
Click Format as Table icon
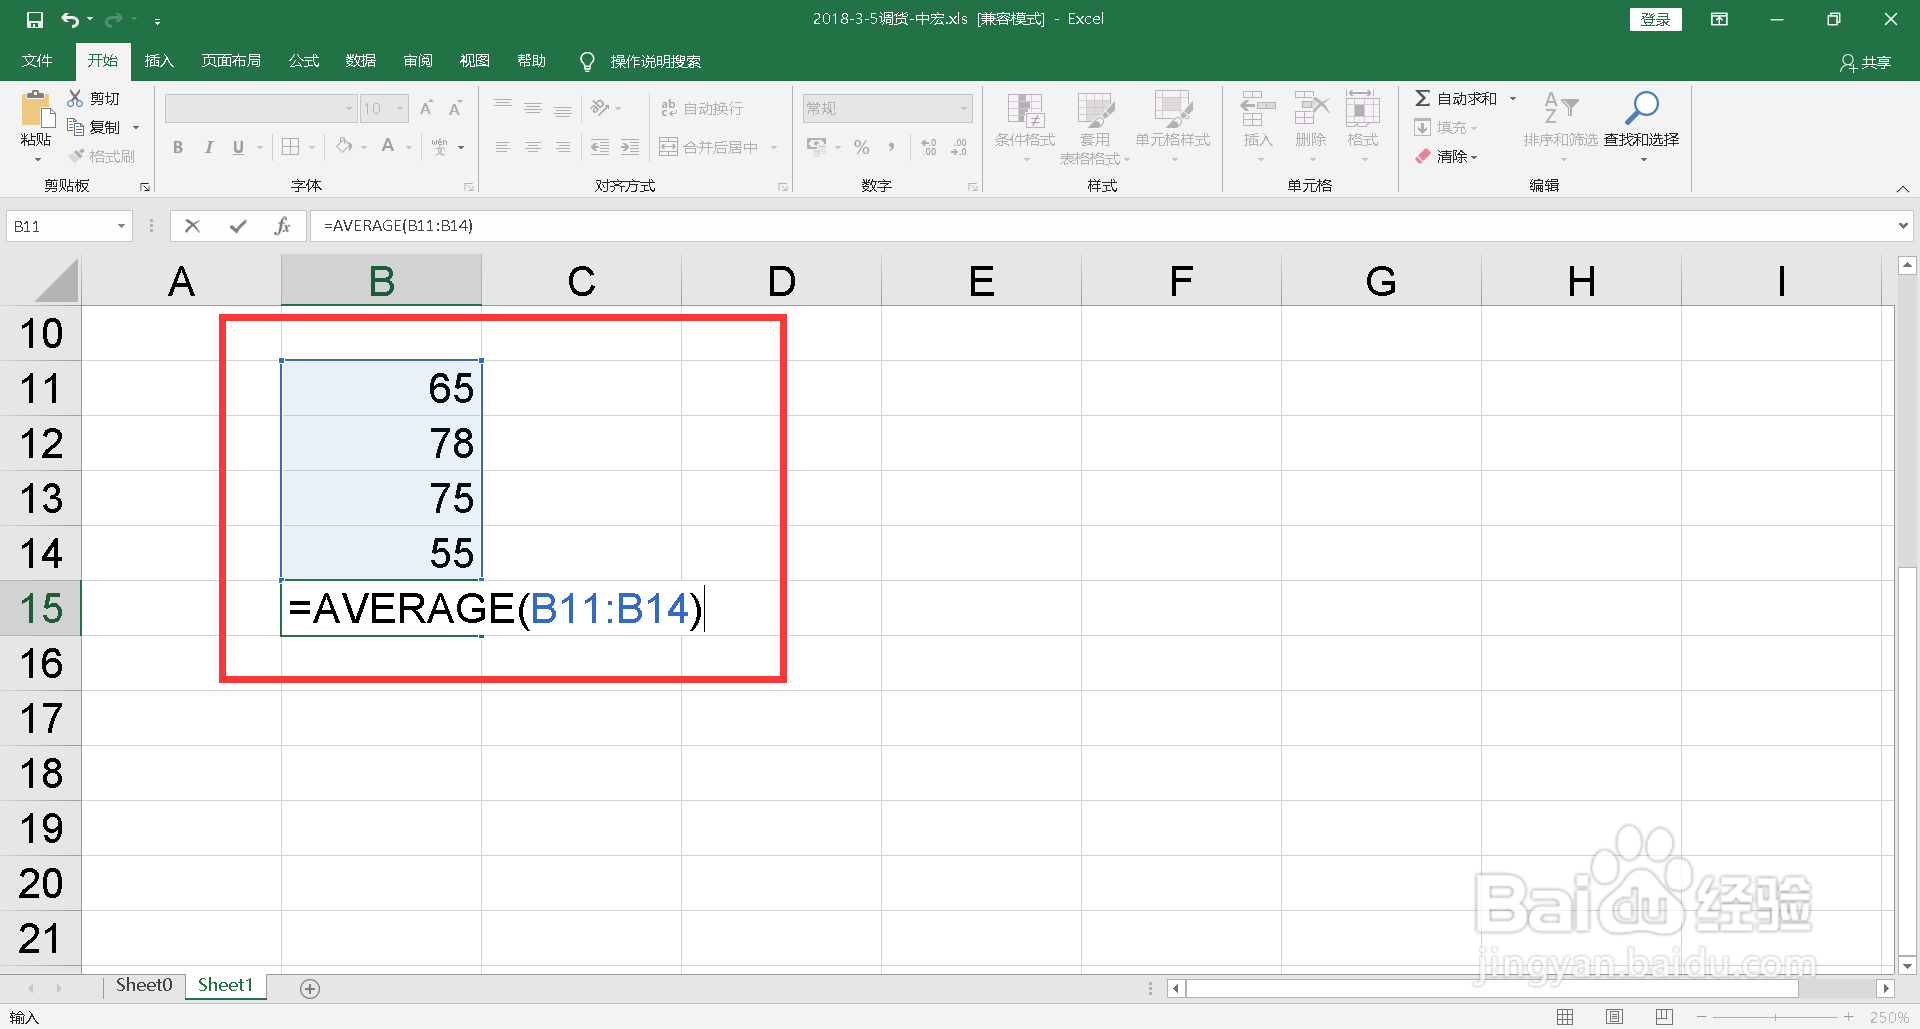click(x=1095, y=110)
